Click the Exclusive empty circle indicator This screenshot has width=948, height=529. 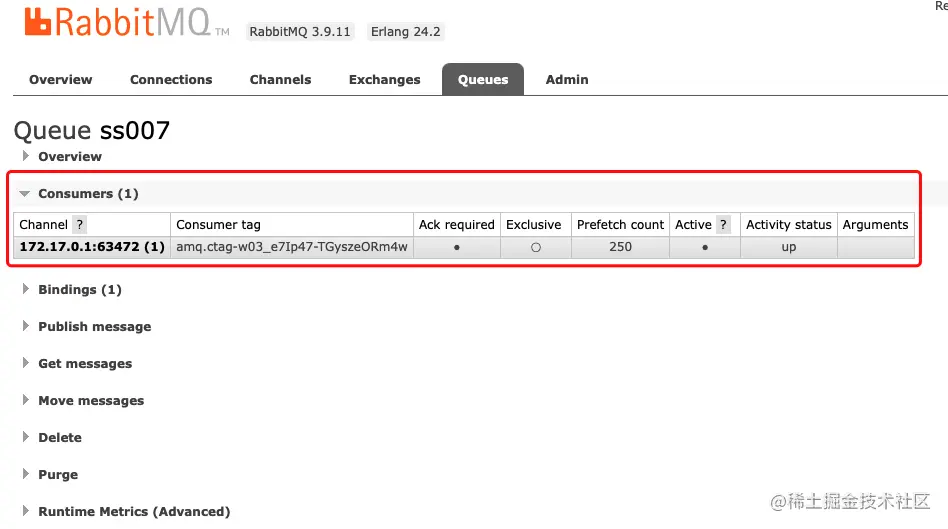[x=536, y=247]
